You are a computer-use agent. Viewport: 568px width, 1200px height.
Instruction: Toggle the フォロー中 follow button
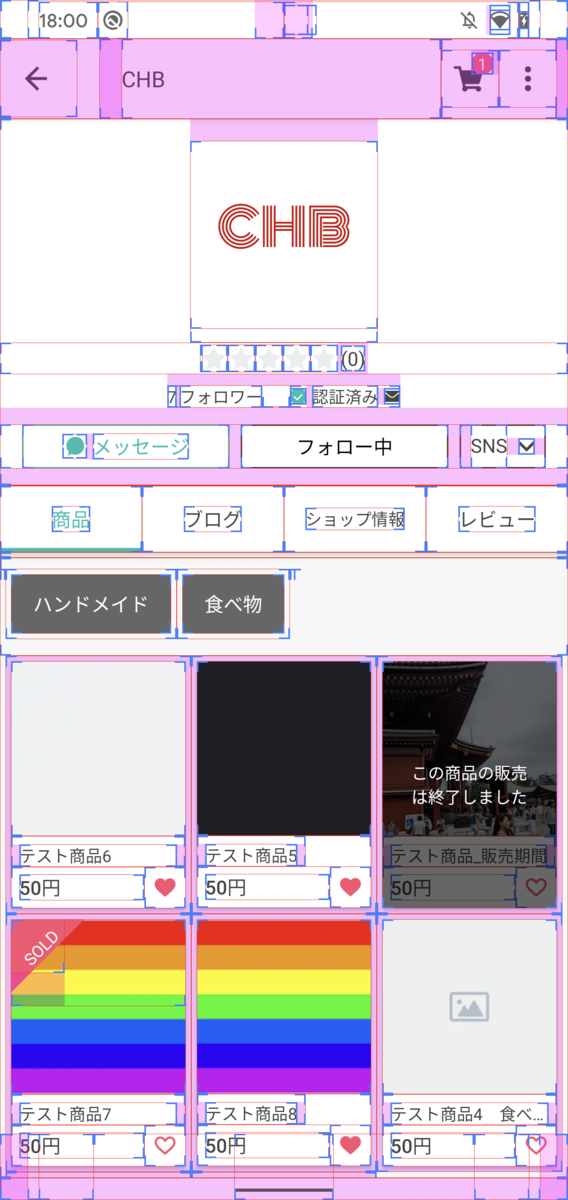point(345,447)
